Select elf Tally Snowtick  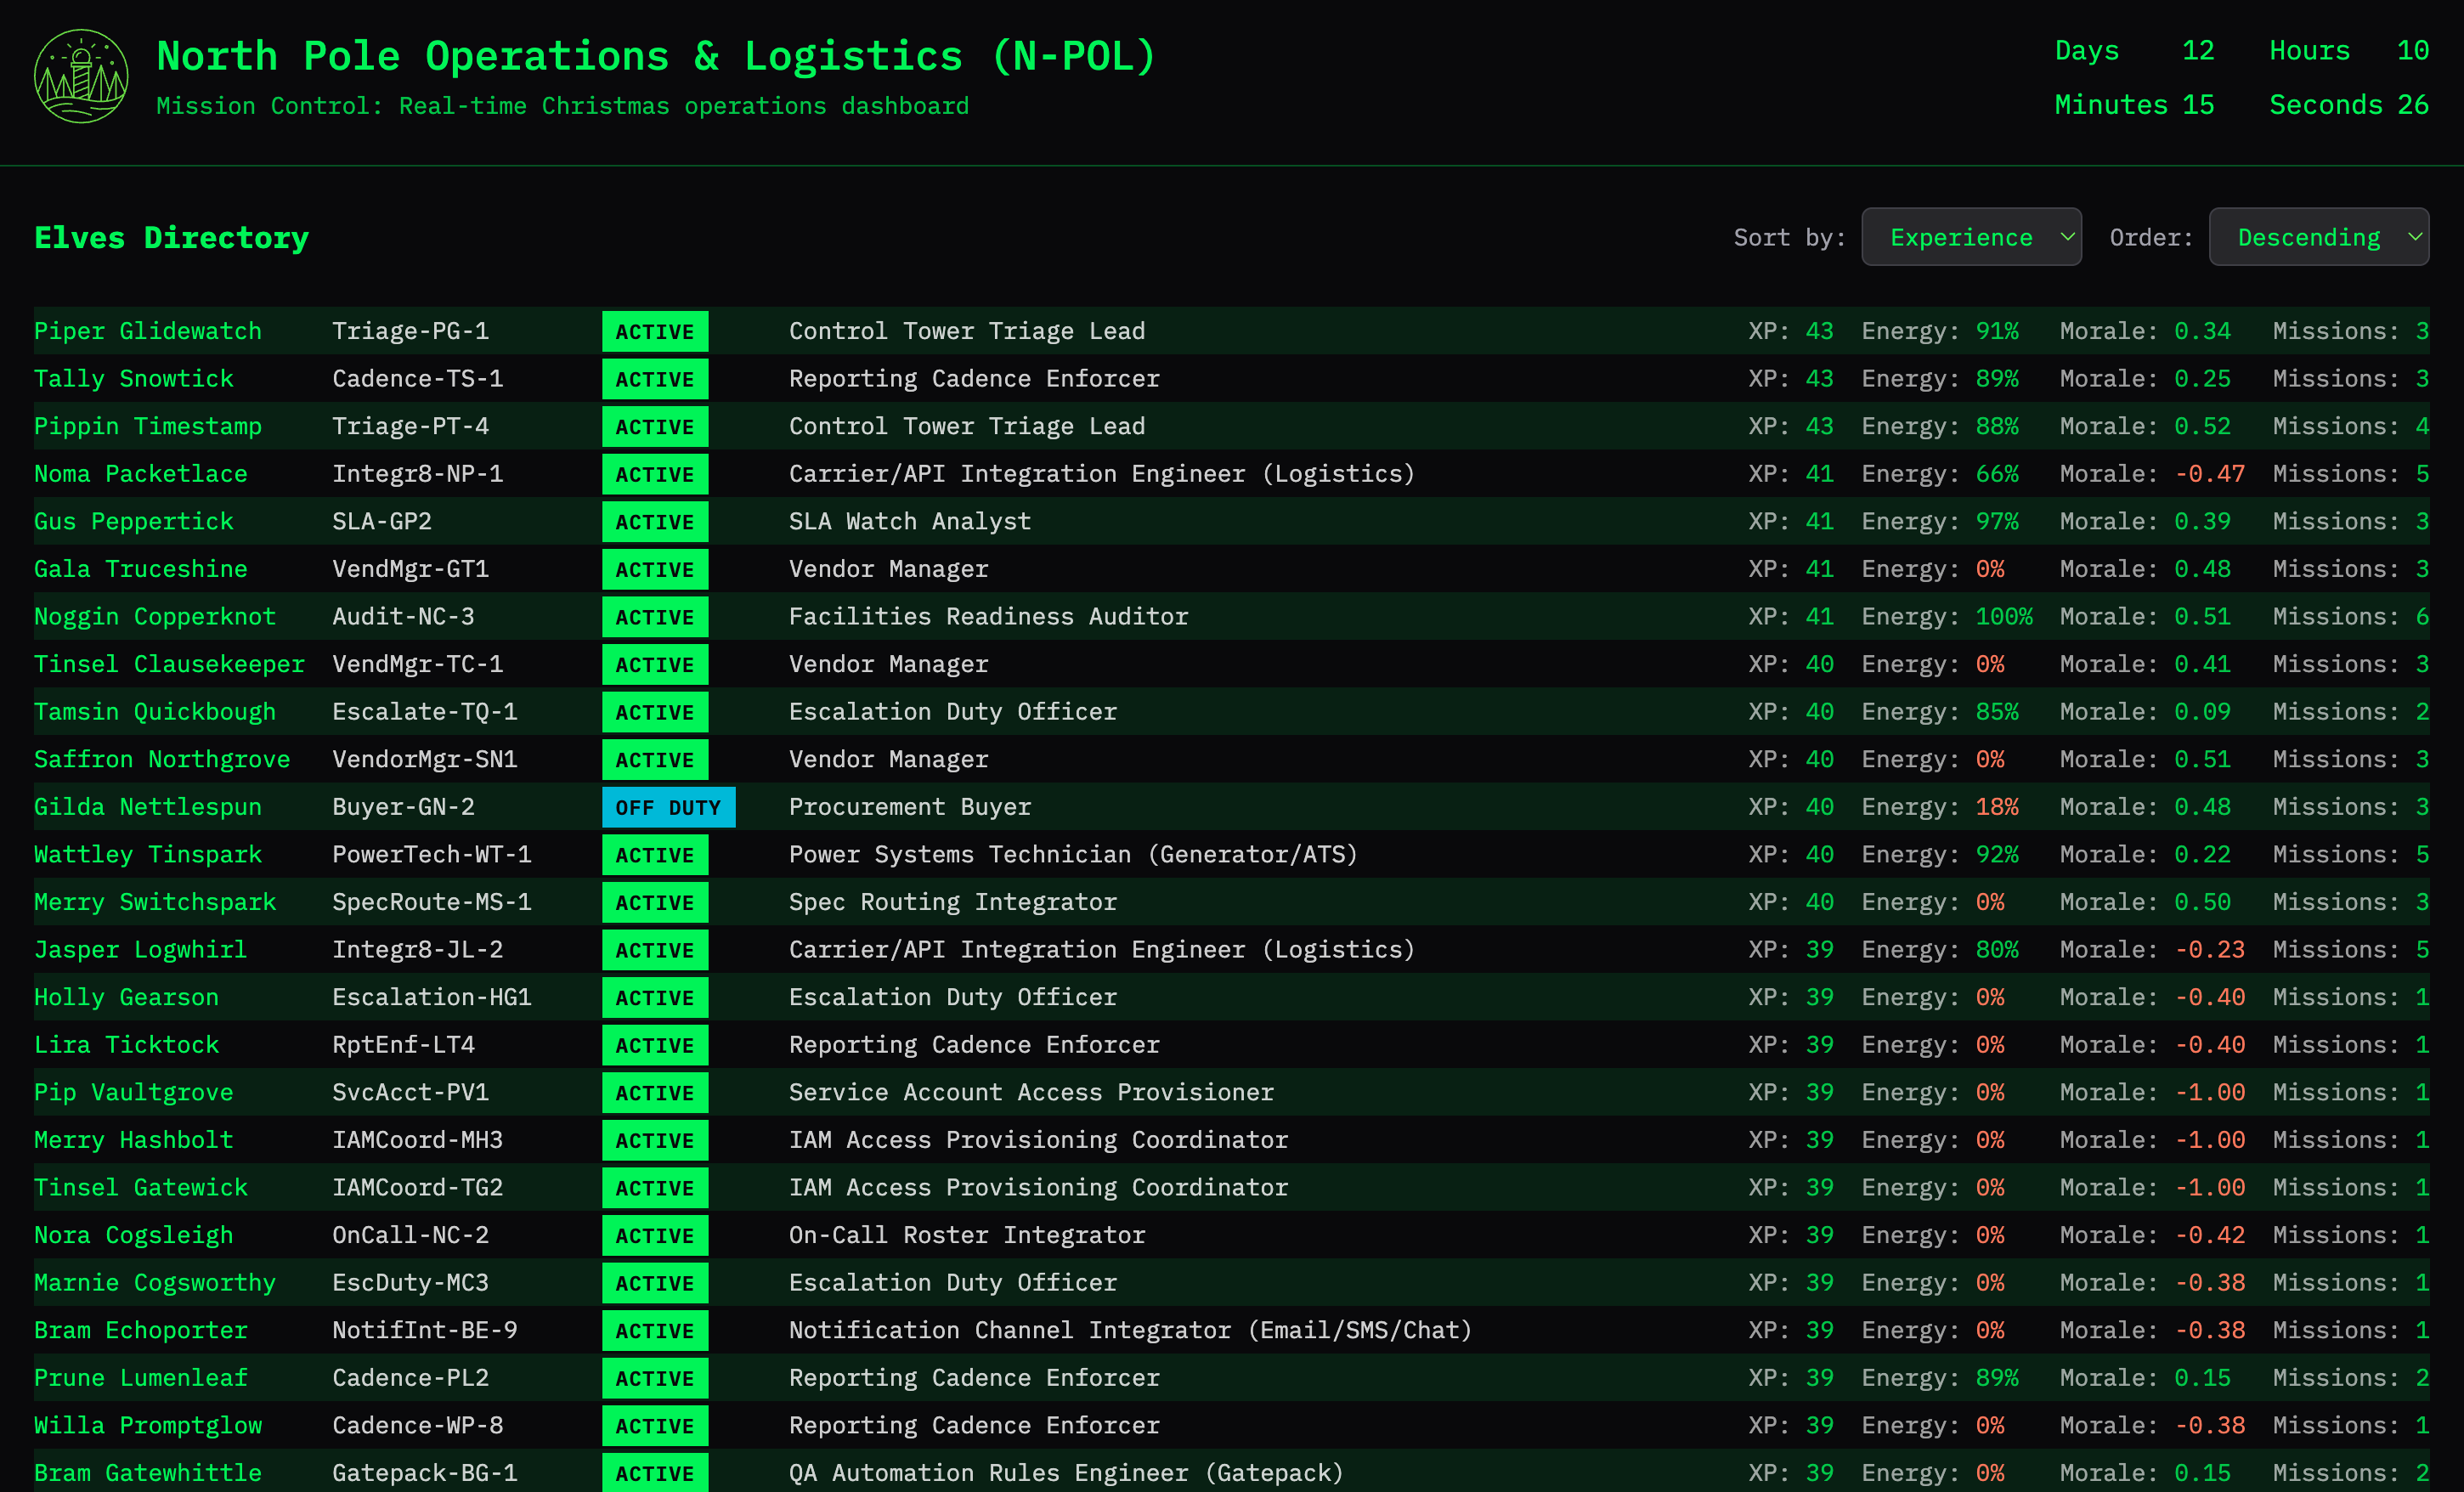pos(133,378)
